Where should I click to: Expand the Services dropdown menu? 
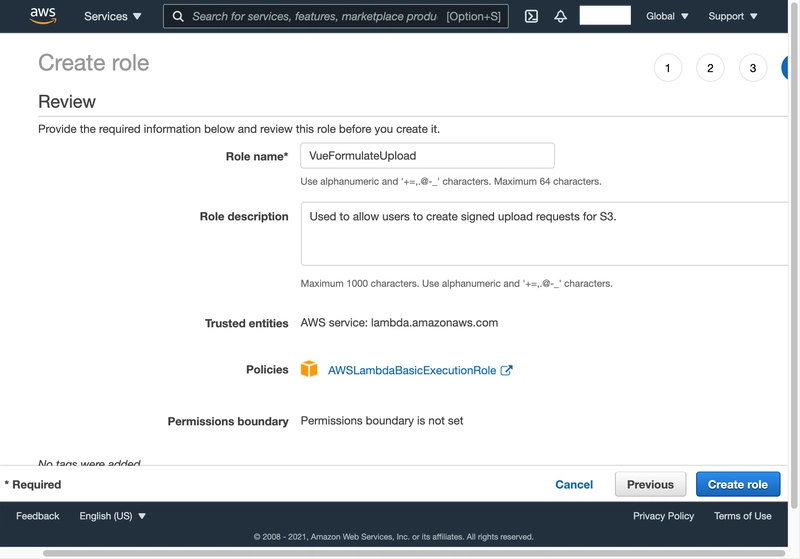113,16
